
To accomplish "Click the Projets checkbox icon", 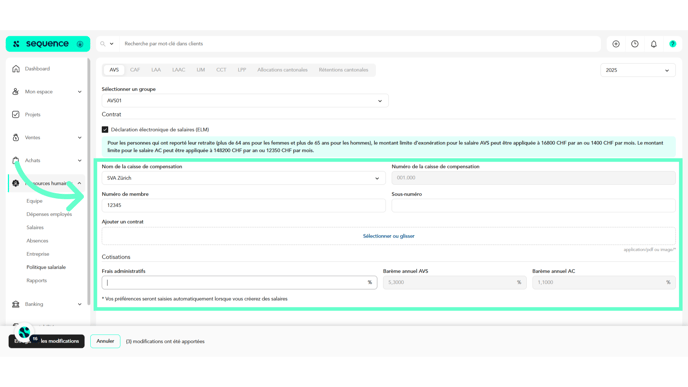I will click(x=16, y=115).
